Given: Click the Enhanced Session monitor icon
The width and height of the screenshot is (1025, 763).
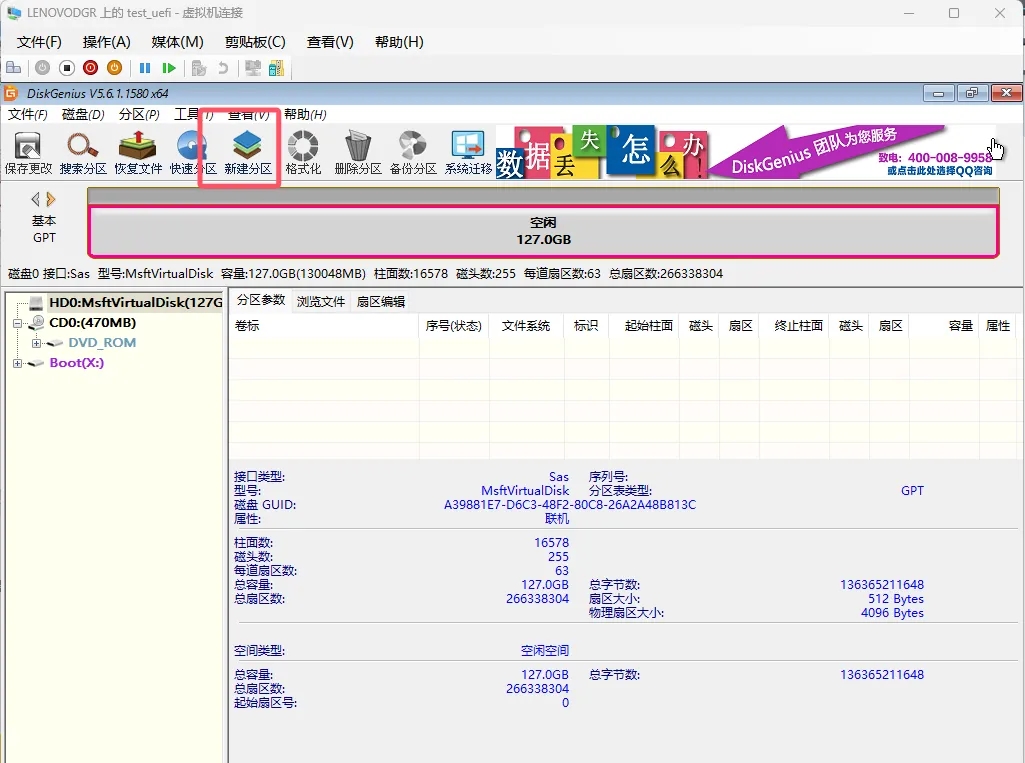Looking at the screenshot, I should (253, 67).
